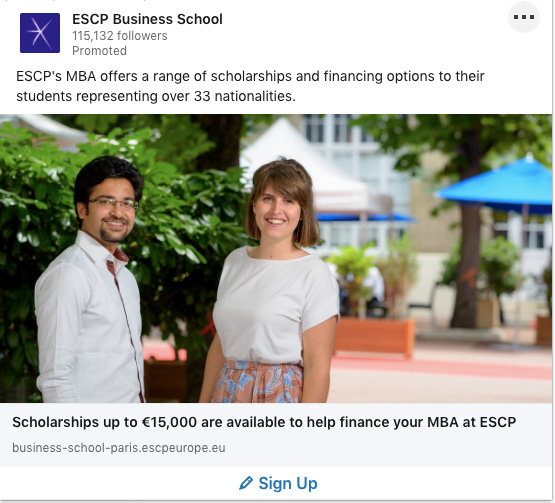Image resolution: width=555 pixels, height=503 pixels.
Task: Click the orange planter box in photo
Action: click(374, 336)
